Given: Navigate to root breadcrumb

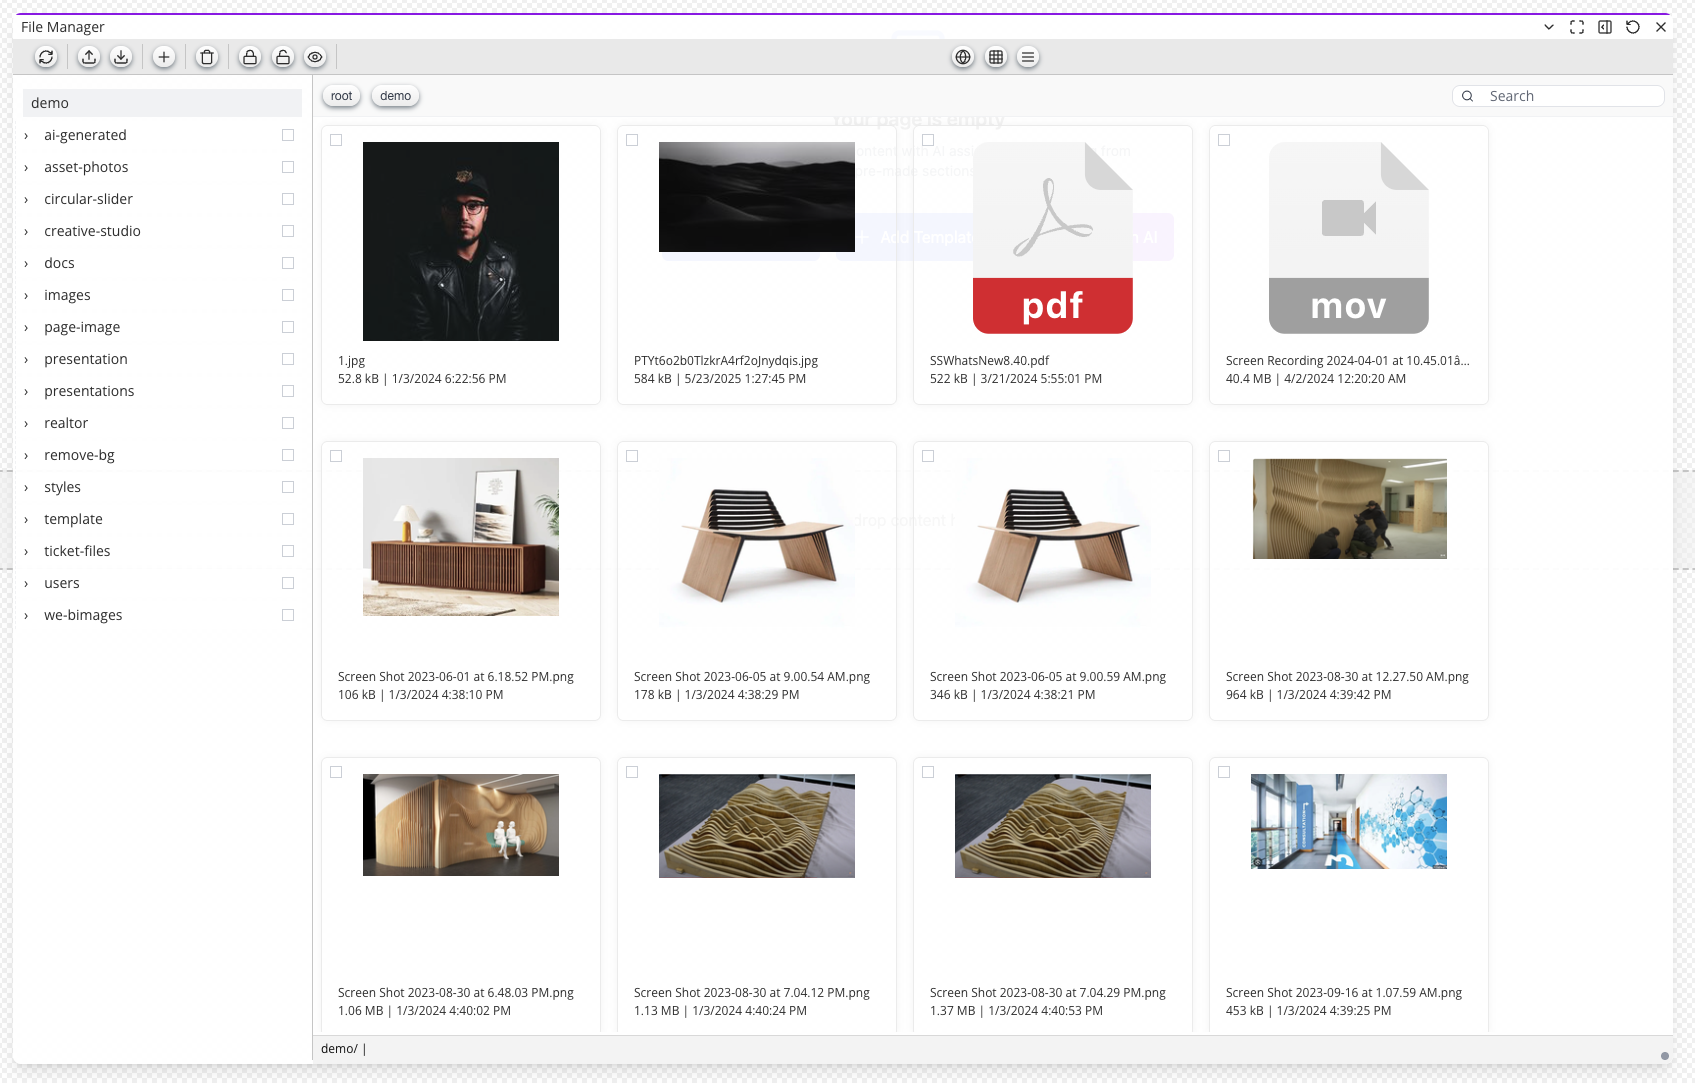Looking at the screenshot, I should point(342,96).
